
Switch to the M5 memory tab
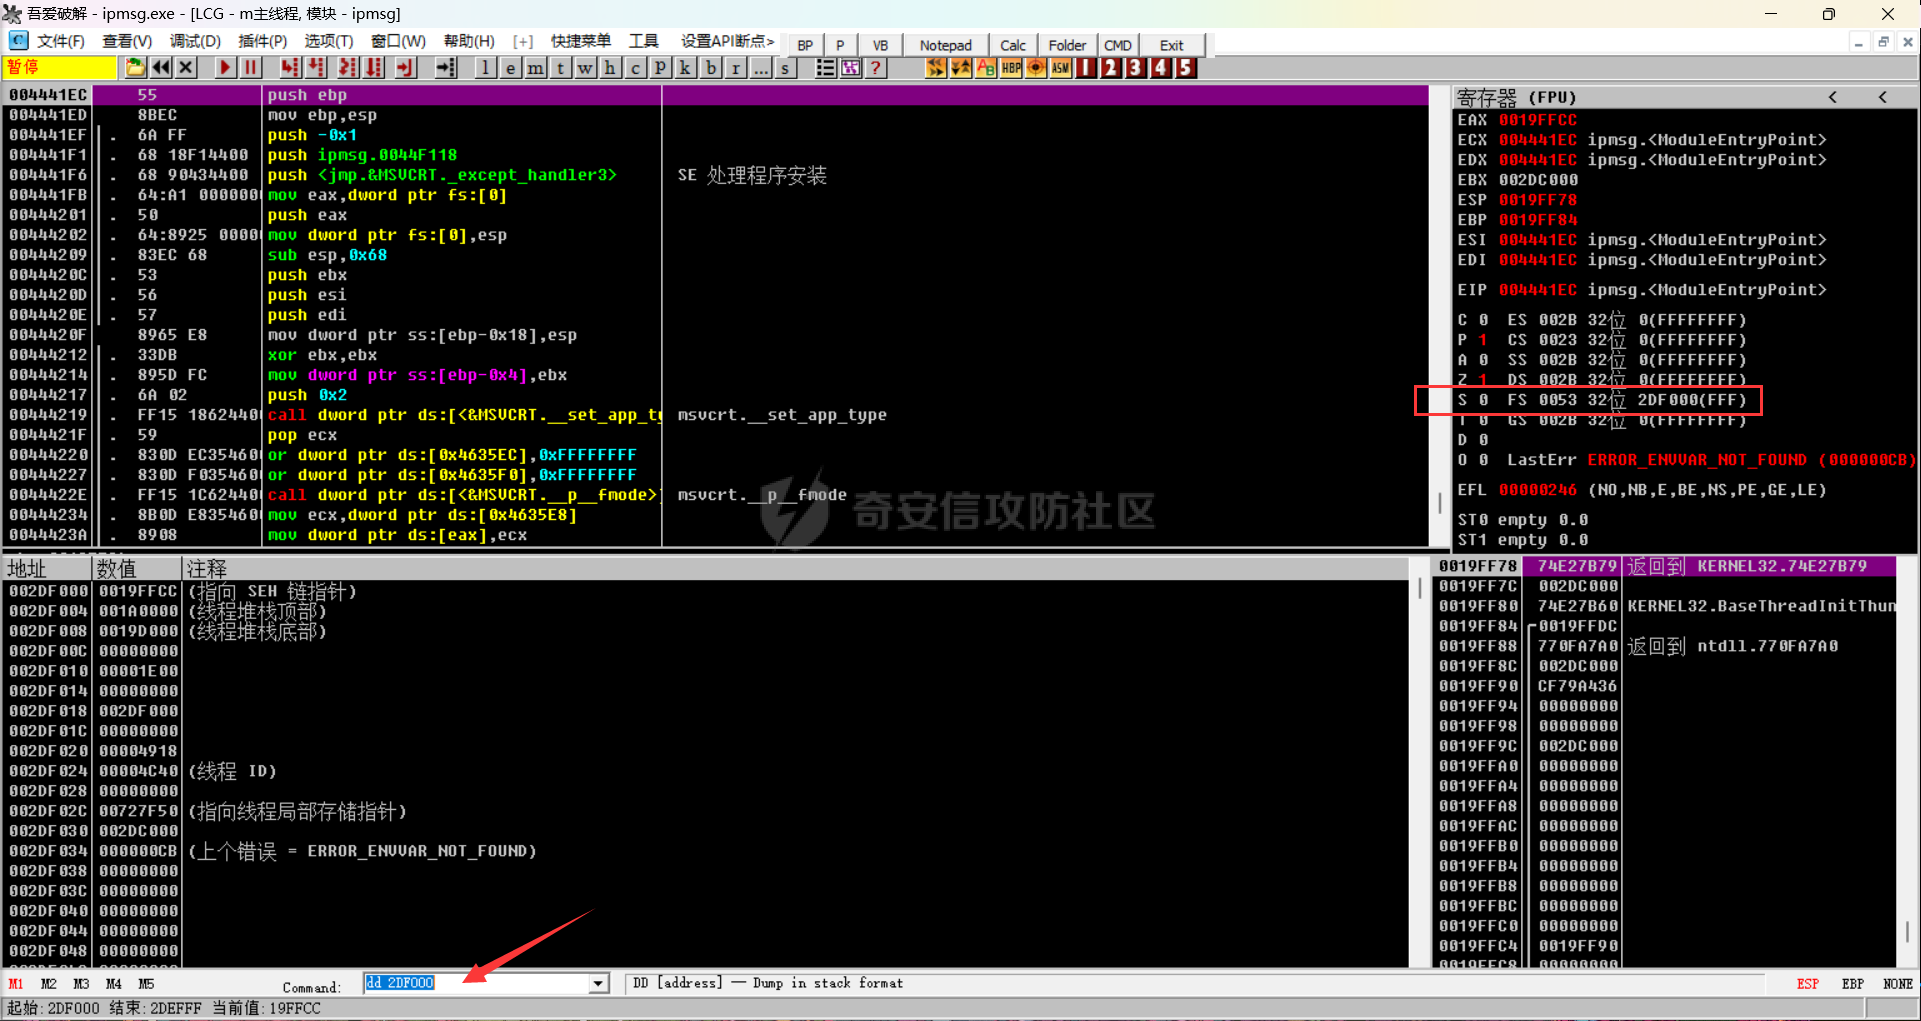click(x=146, y=984)
